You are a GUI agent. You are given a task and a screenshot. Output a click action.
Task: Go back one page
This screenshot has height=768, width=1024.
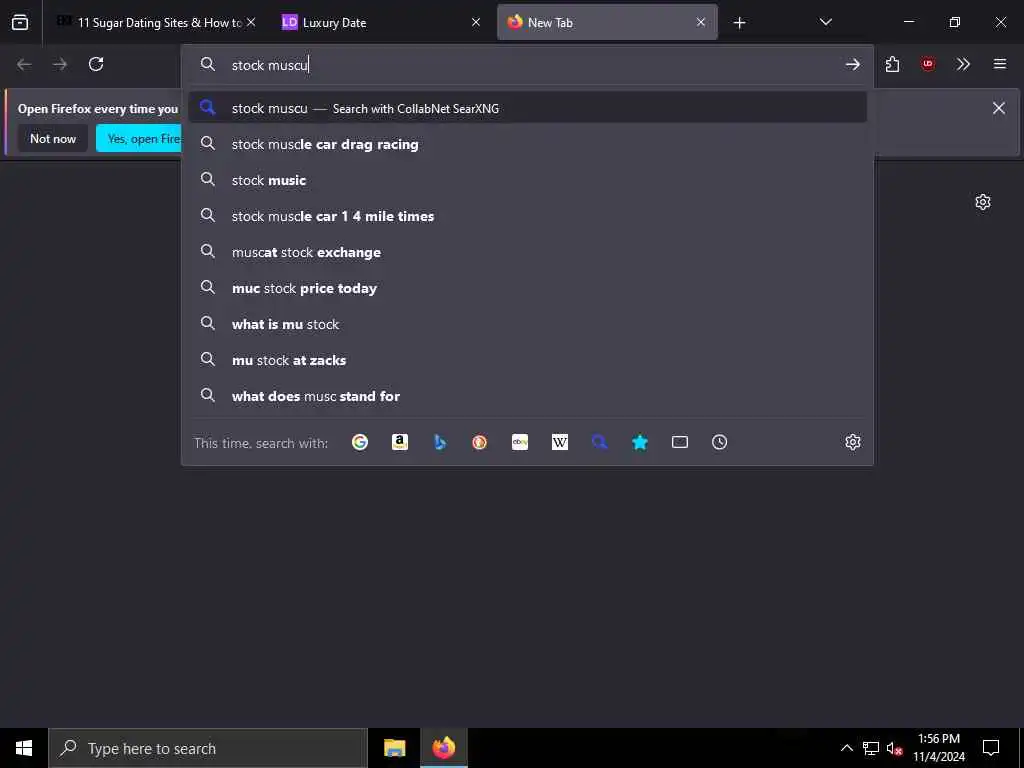tap(24, 64)
